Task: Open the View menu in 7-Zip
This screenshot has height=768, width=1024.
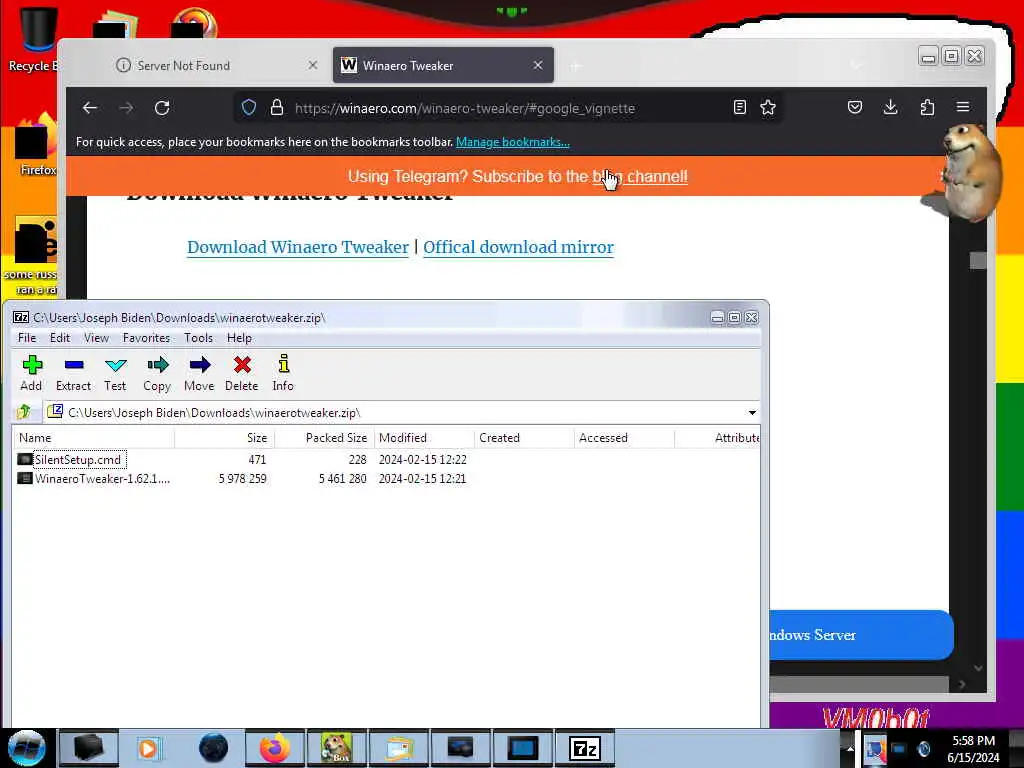Action: (96, 338)
